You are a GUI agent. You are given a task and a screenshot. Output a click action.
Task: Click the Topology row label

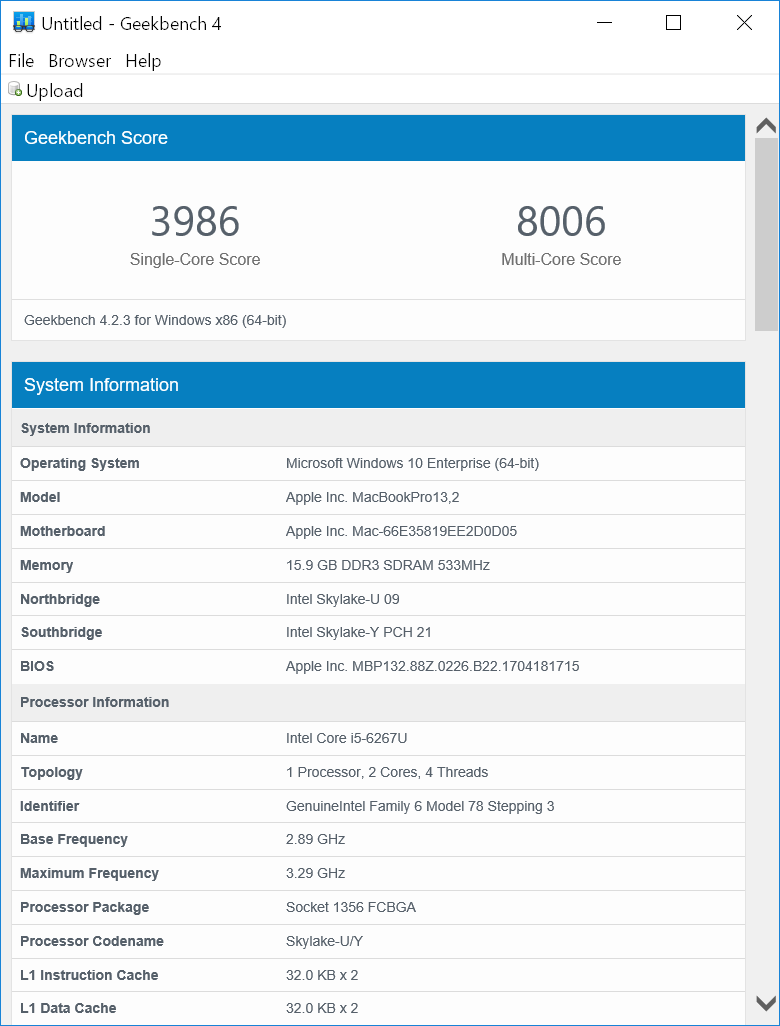tap(52, 772)
